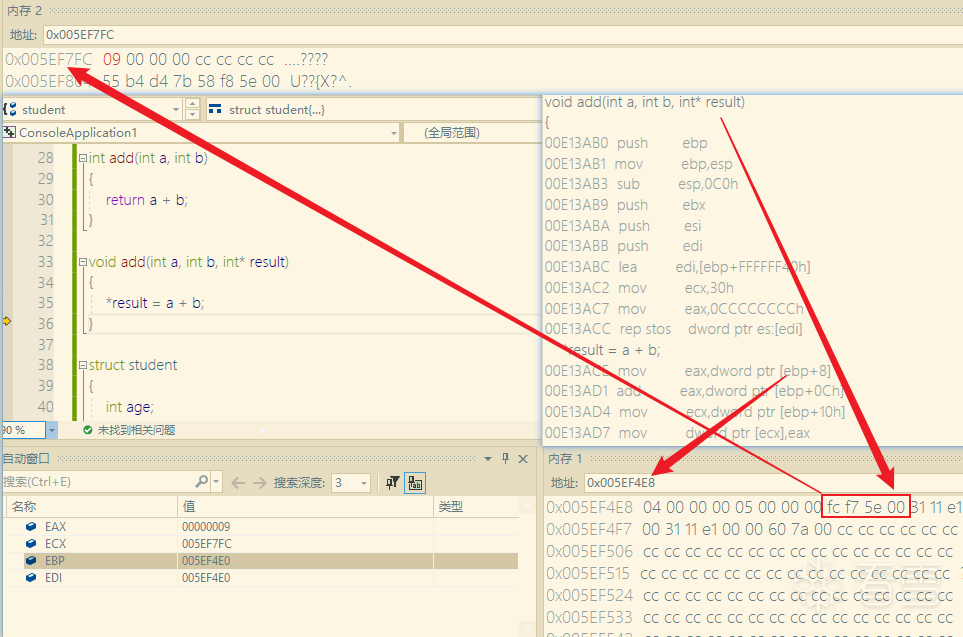Click the next search result arrow
This screenshot has width=963, height=637.
coord(259,483)
